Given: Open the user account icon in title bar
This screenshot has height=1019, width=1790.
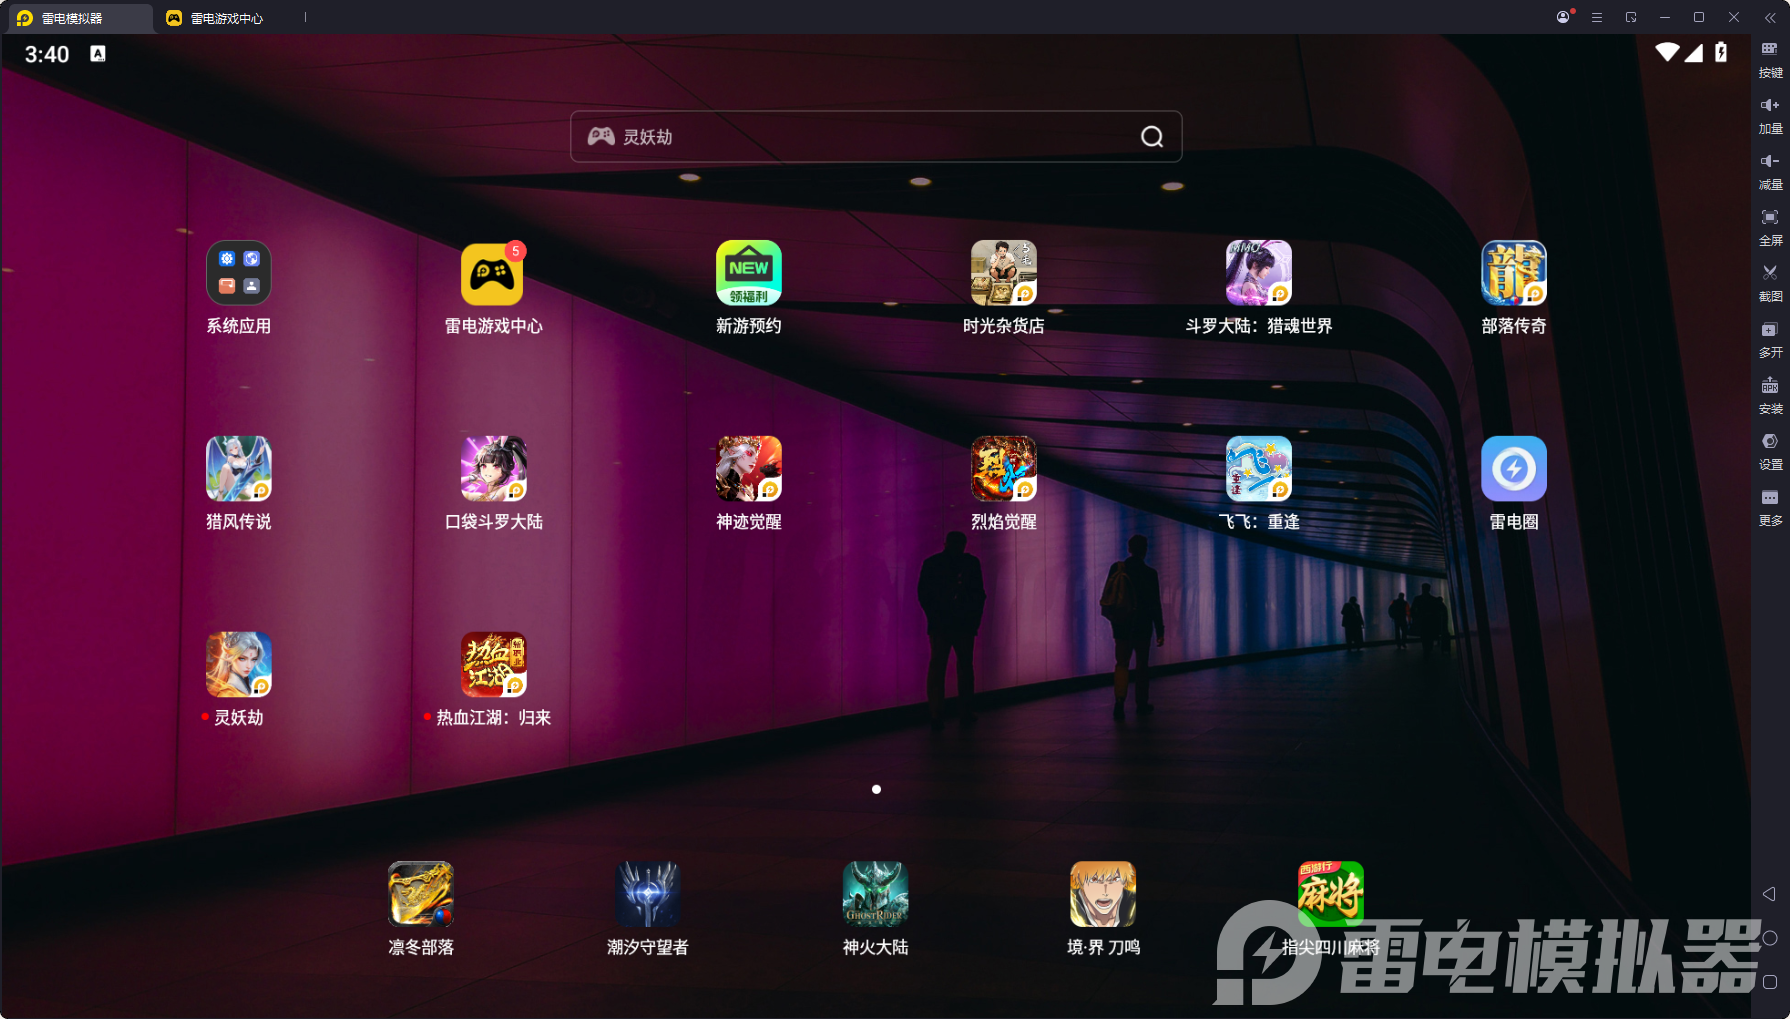Looking at the screenshot, I should click(x=1563, y=17).
